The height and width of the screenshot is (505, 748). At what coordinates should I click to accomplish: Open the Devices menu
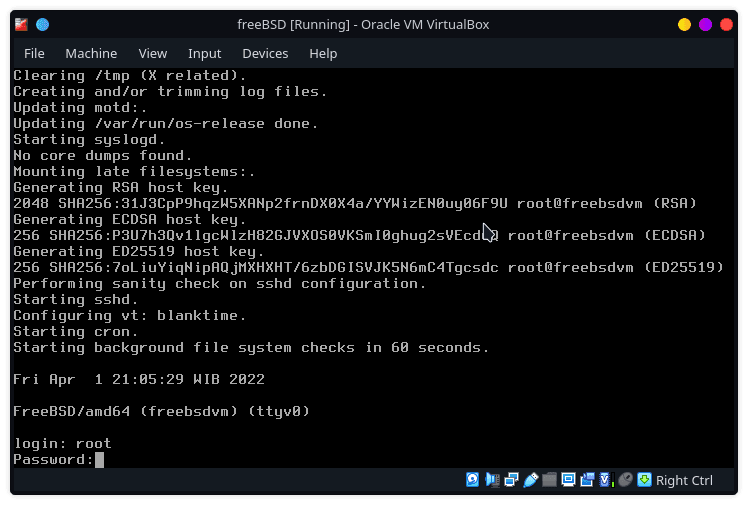265,53
